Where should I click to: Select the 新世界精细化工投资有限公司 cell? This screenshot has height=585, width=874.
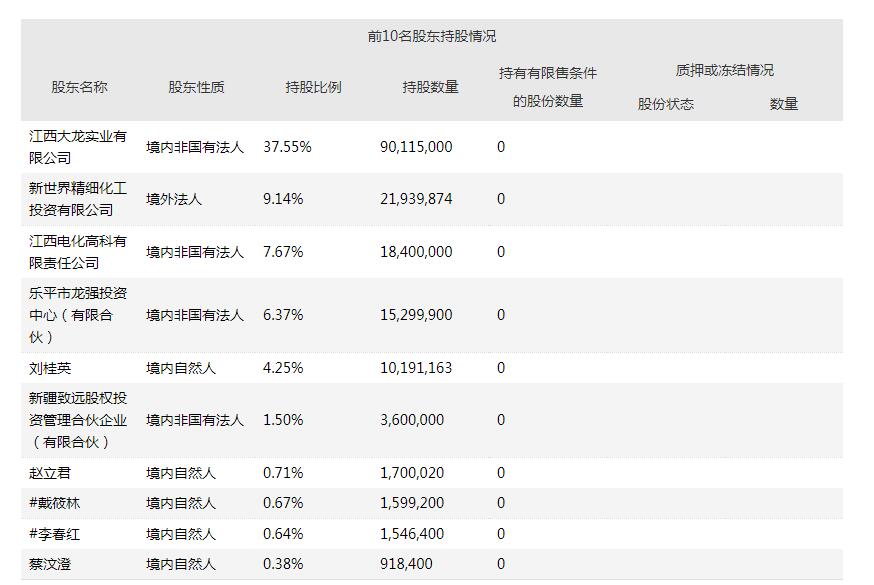78,199
